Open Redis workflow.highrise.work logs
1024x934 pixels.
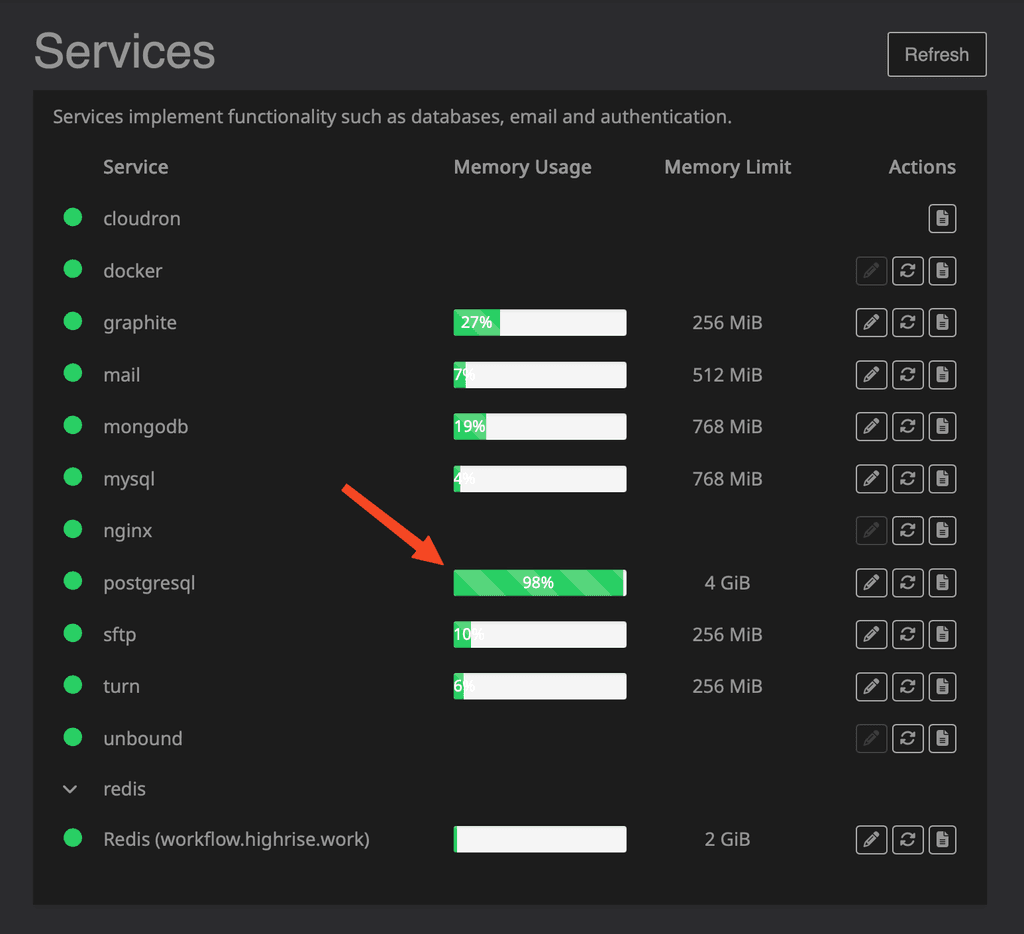pyautogui.click(x=942, y=839)
